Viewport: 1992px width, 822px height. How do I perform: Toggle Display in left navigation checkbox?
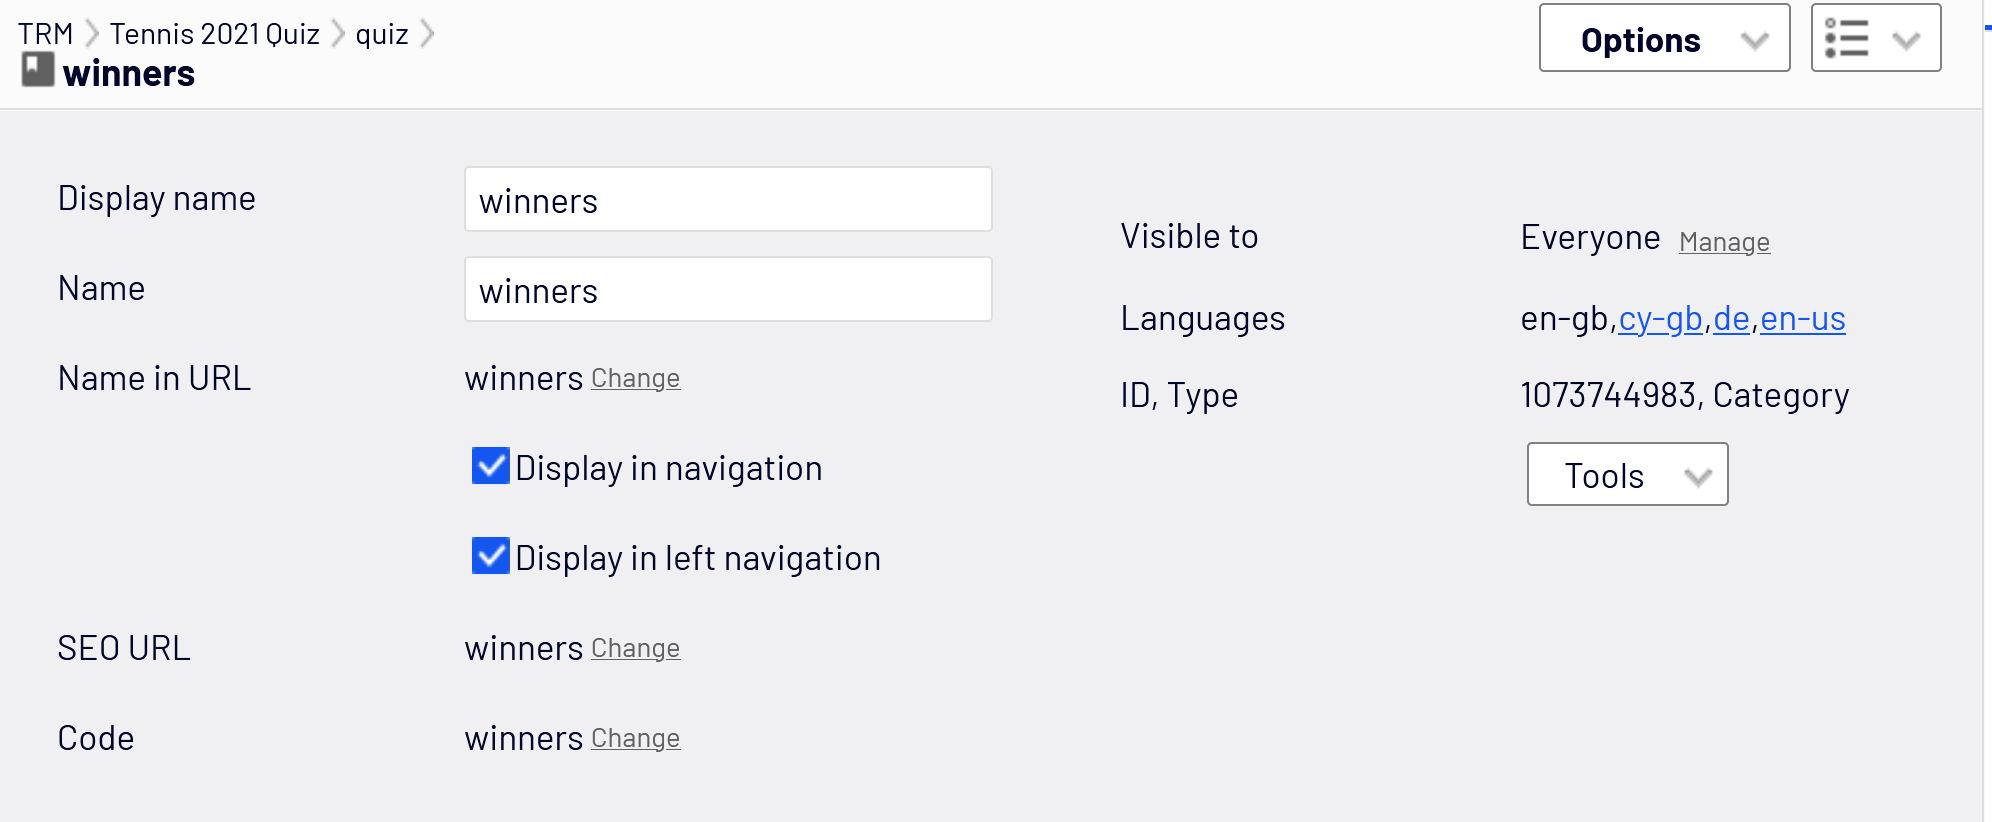[491, 556]
